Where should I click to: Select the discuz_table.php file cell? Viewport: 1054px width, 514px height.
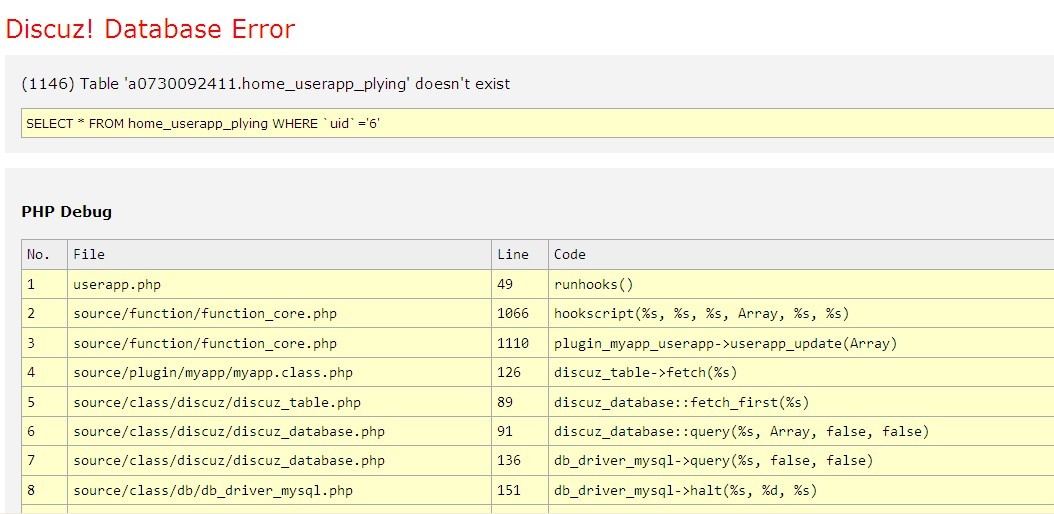(x=280, y=402)
